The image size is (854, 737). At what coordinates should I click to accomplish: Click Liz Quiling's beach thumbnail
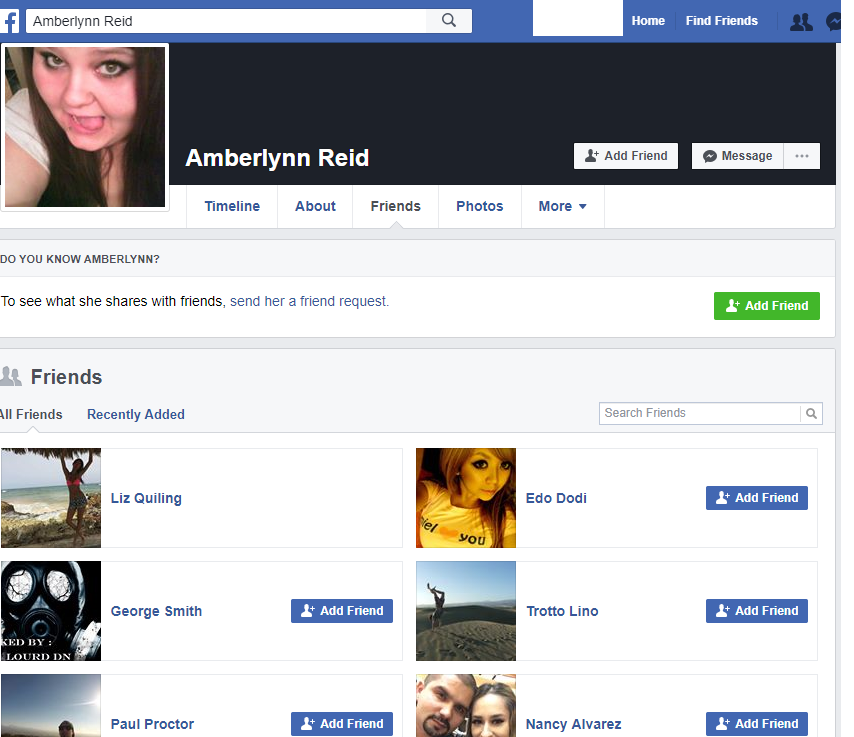pos(51,498)
